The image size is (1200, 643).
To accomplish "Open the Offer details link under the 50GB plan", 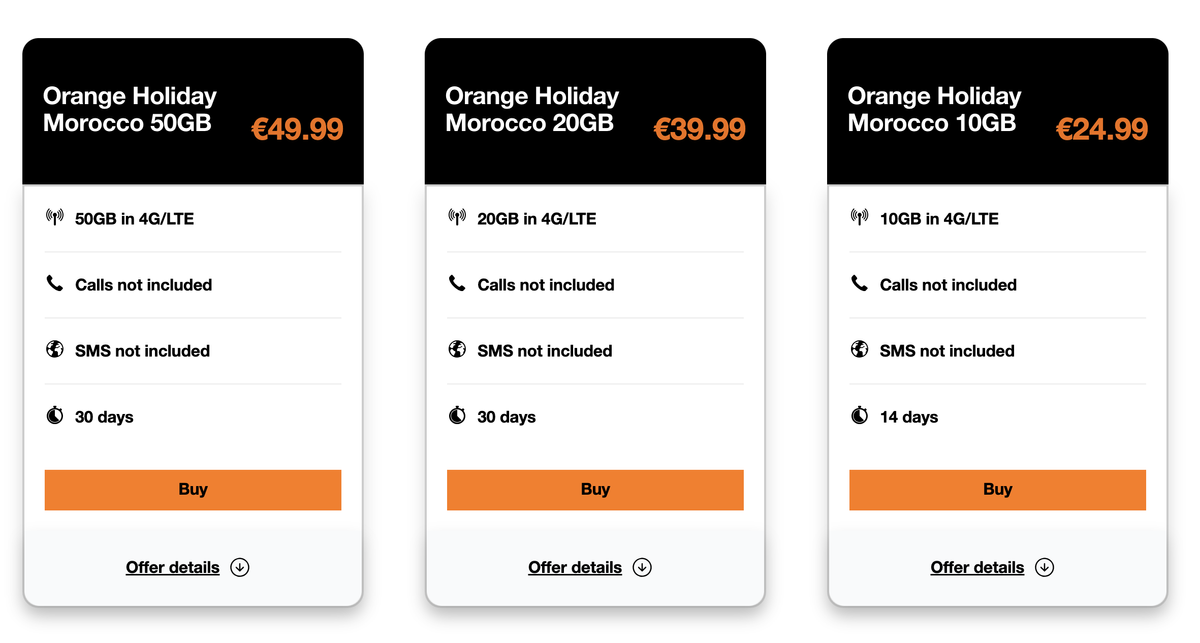I will (172, 567).
